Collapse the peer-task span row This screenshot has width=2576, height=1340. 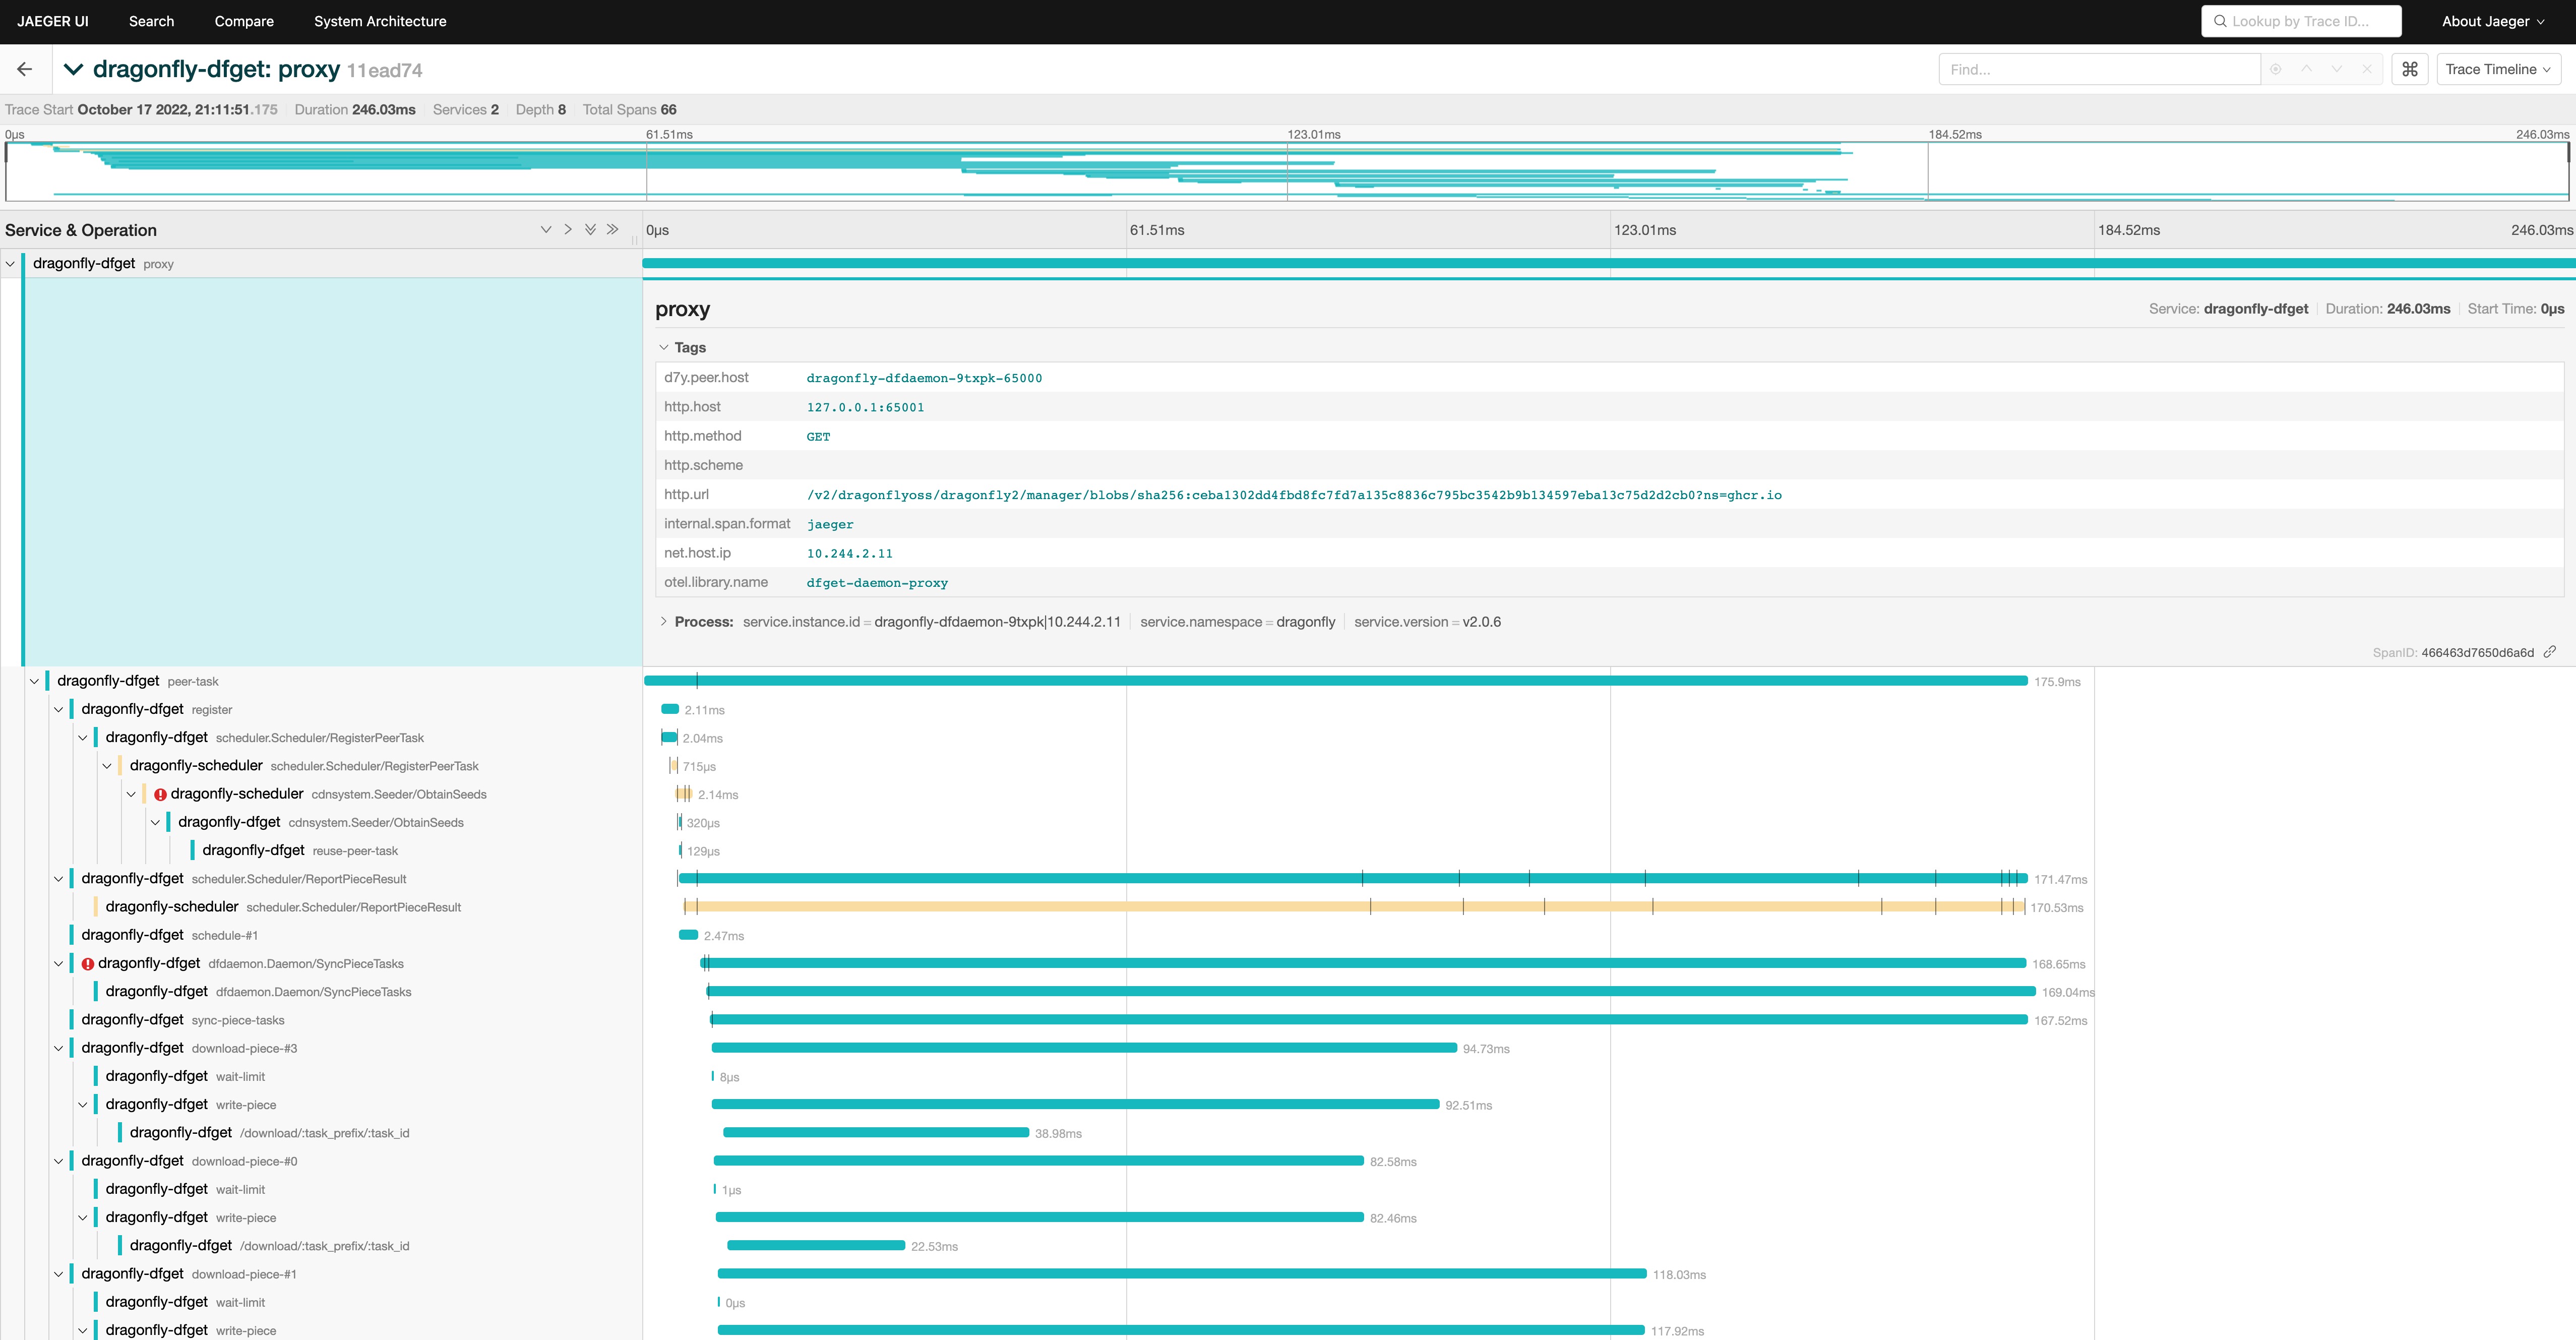click(x=34, y=681)
